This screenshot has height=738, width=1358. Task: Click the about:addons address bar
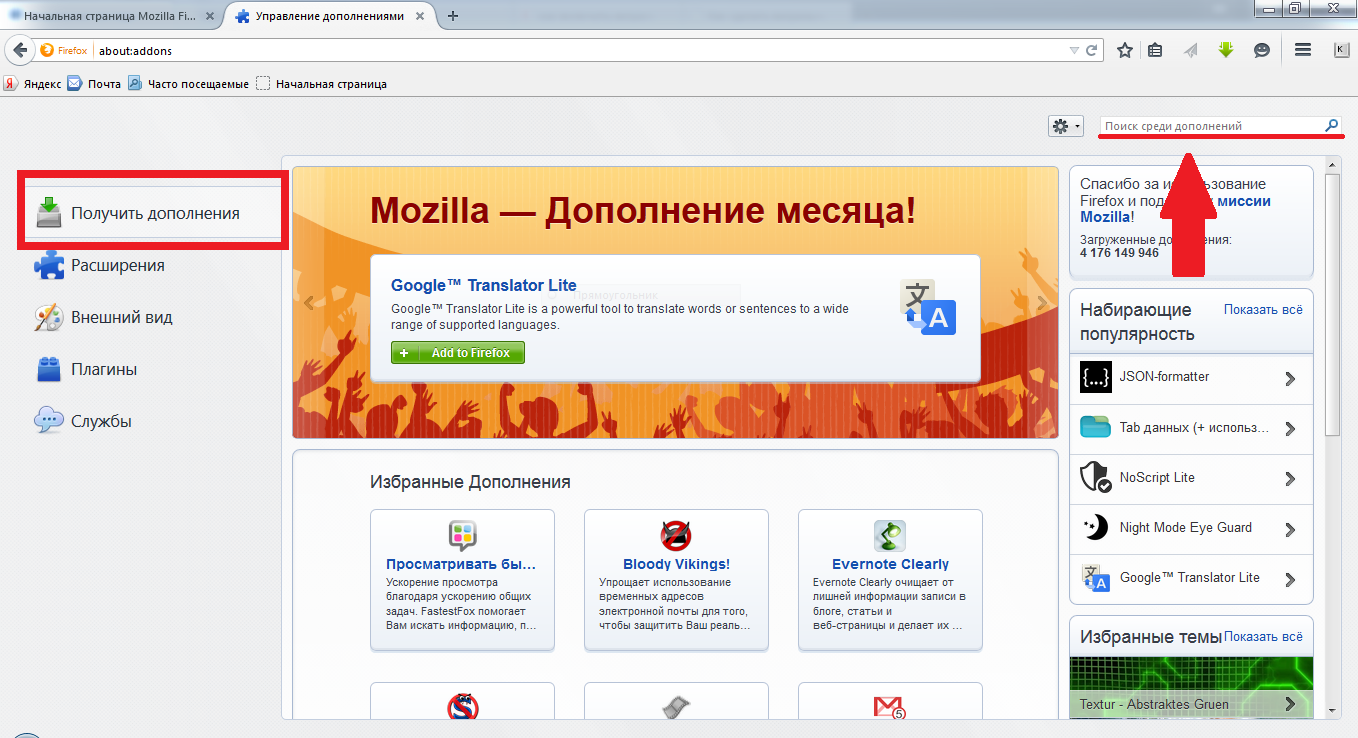tap(580, 50)
